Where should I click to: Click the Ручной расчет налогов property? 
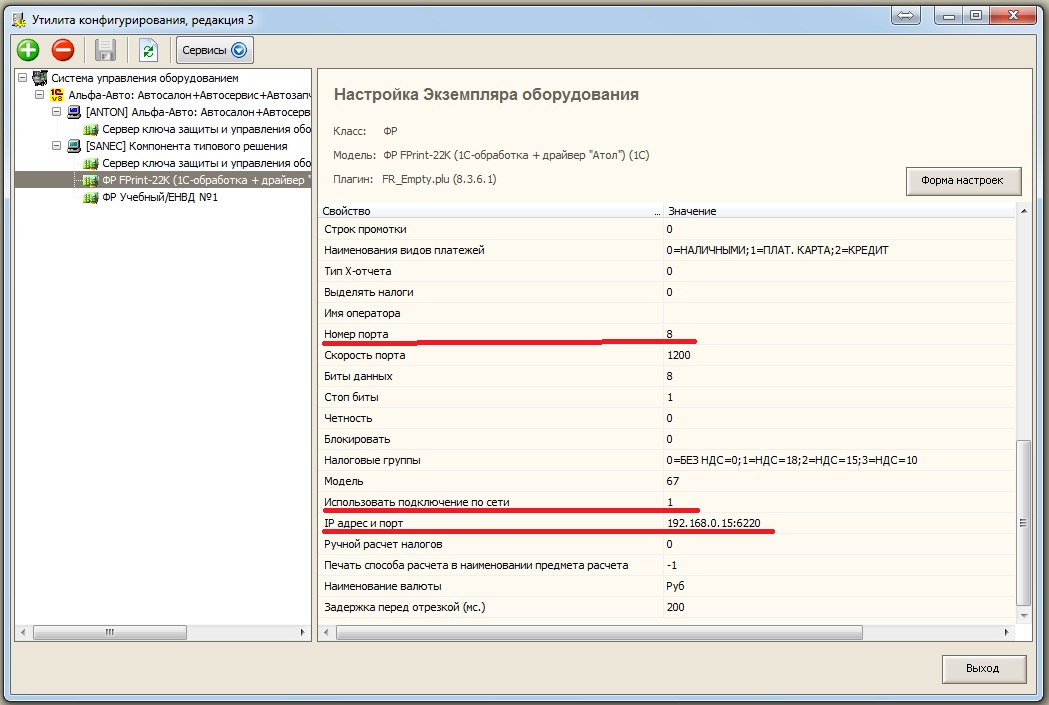tap(383, 544)
